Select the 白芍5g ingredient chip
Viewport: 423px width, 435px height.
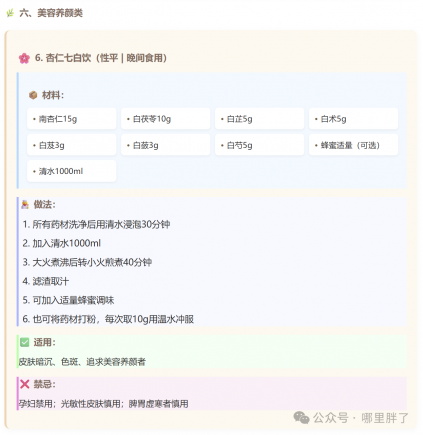pyautogui.click(x=259, y=145)
